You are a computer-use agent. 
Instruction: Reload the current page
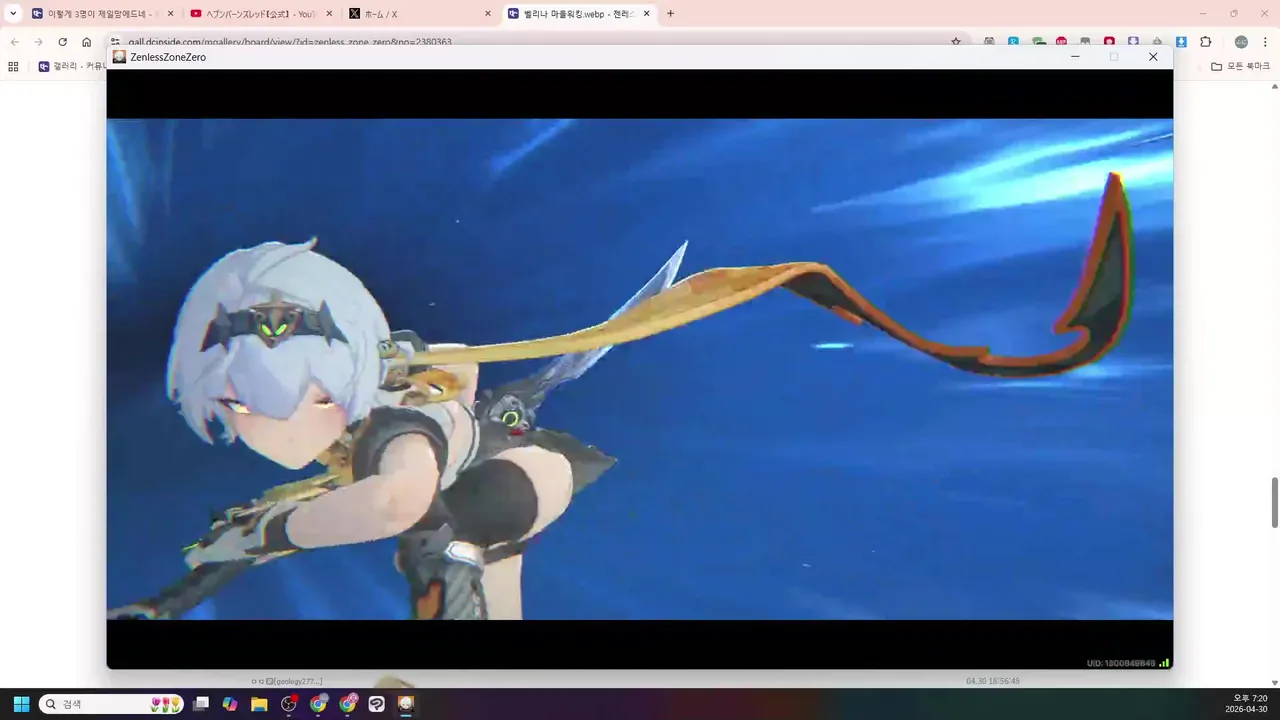tap(62, 42)
